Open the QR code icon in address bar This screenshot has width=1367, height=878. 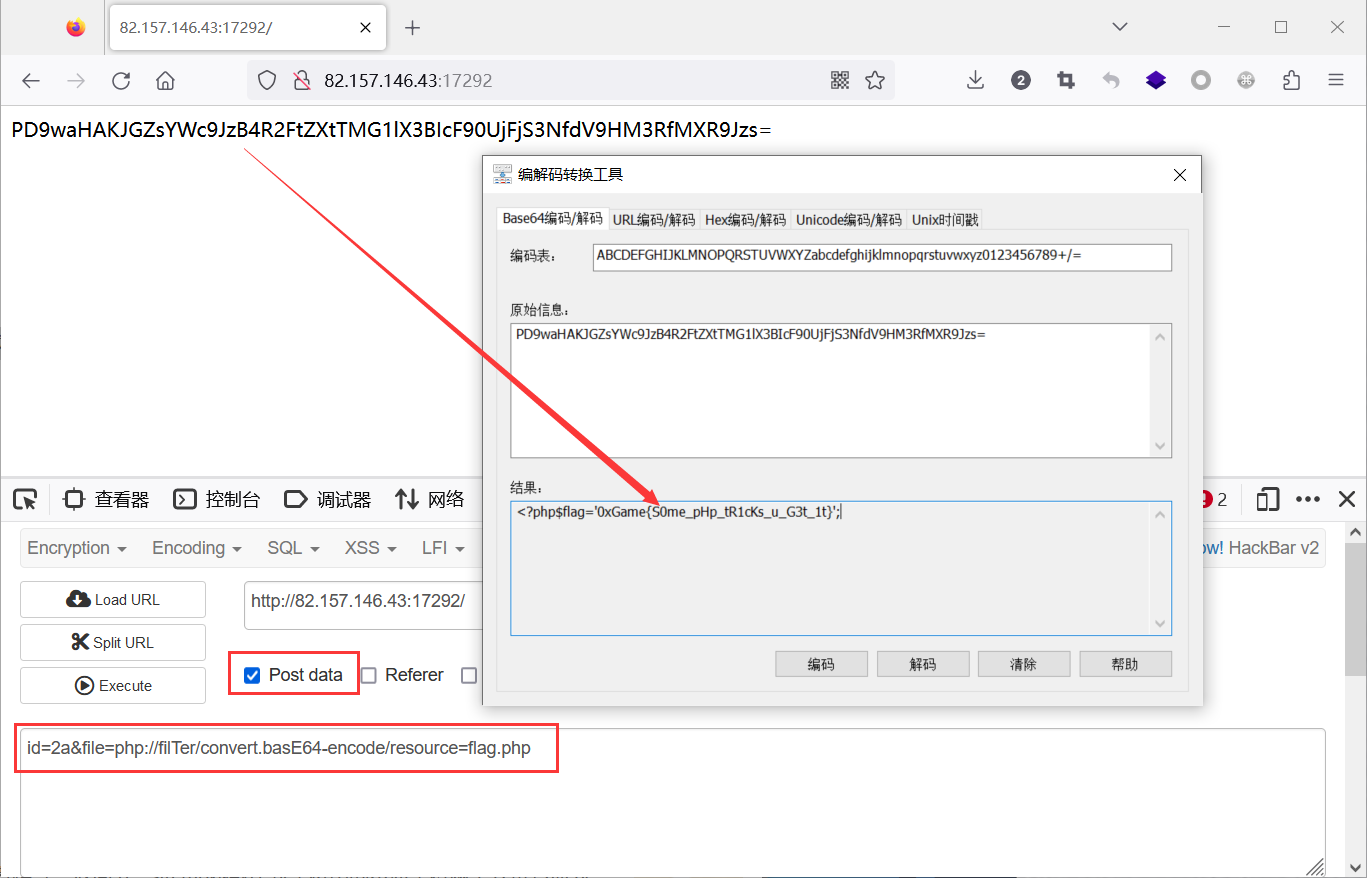pyautogui.click(x=840, y=81)
